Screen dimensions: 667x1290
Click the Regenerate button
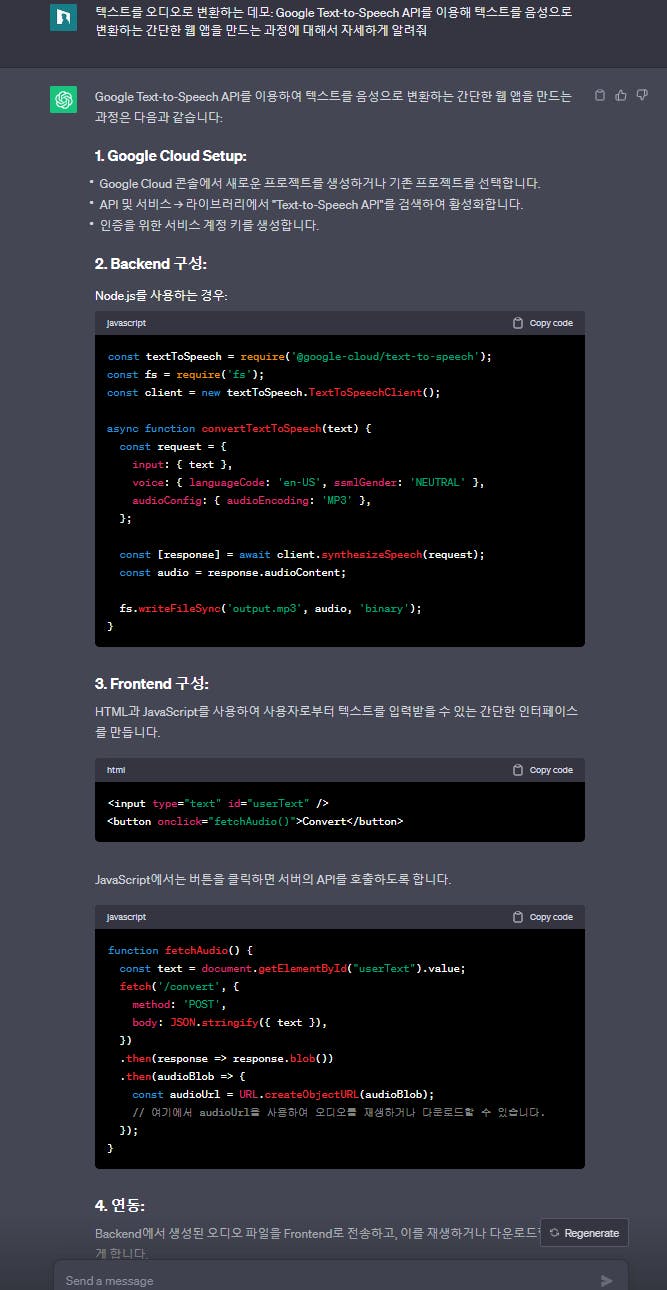584,1233
